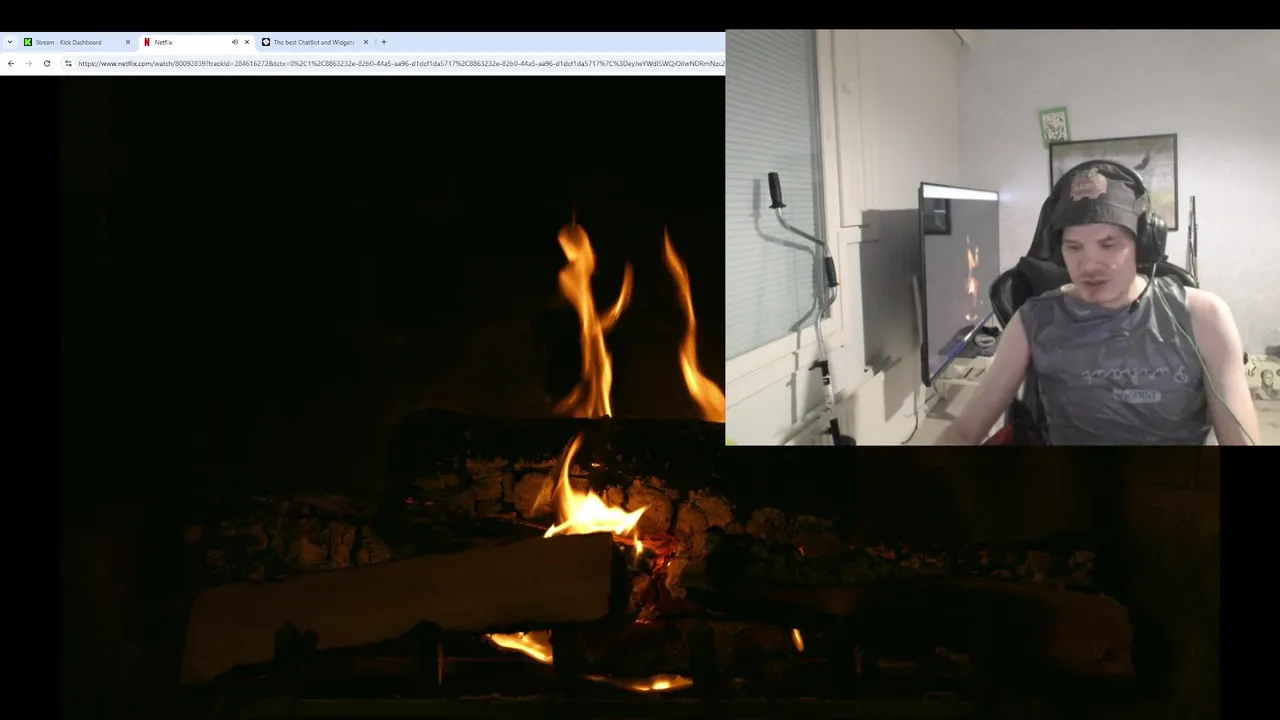Open a new browser tab
The height and width of the screenshot is (720, 1280).
coord(384,42)
